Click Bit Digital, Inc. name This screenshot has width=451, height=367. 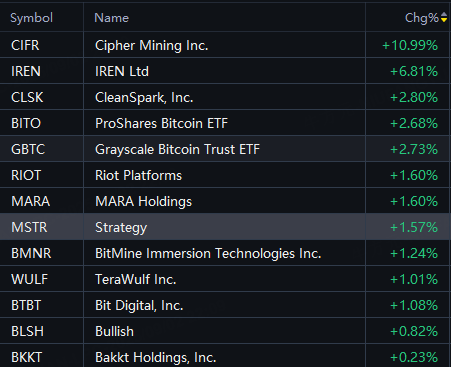coord(139,306)
